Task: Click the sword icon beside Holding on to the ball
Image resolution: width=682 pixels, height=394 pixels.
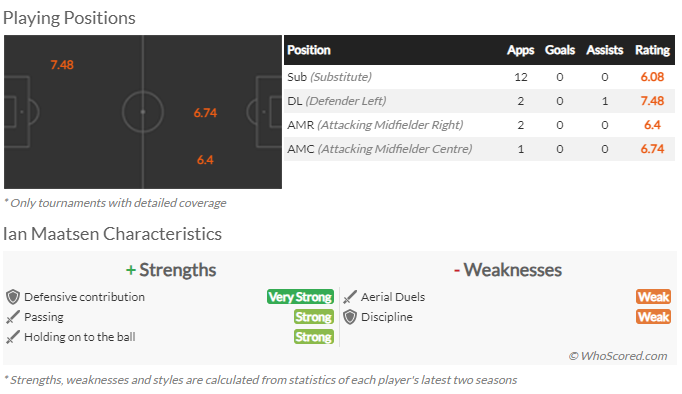Action: 13,337
